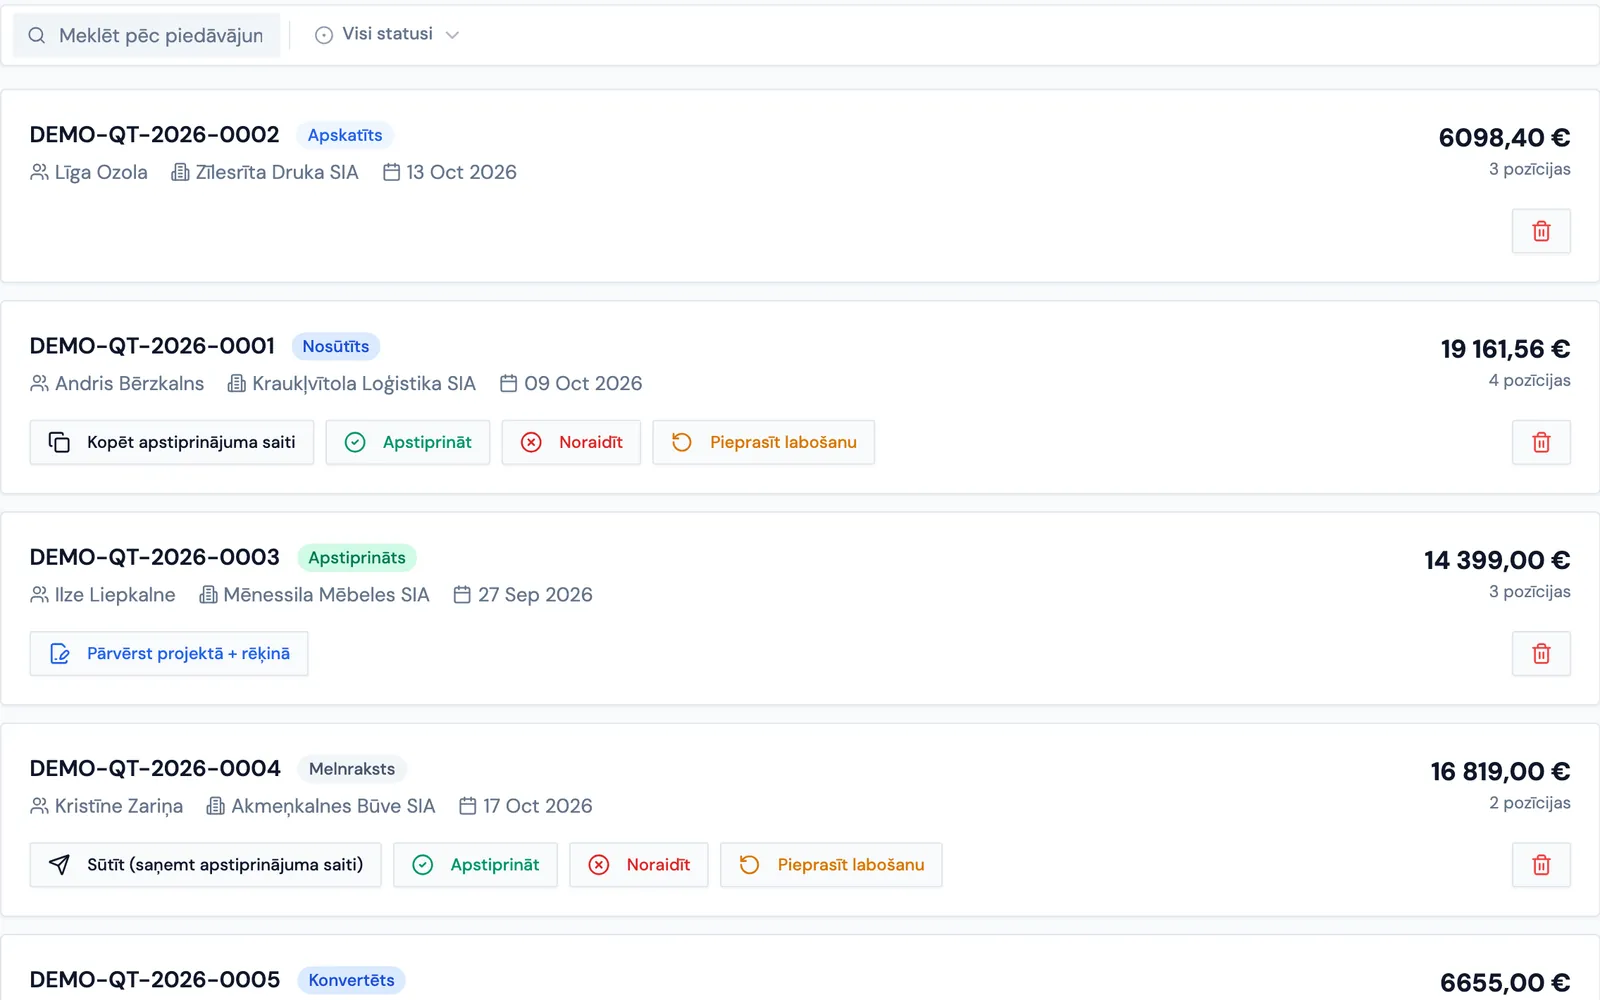
Task: Open quote title DEMO-QT-2026-0001
Action: [x=152, y=346]
